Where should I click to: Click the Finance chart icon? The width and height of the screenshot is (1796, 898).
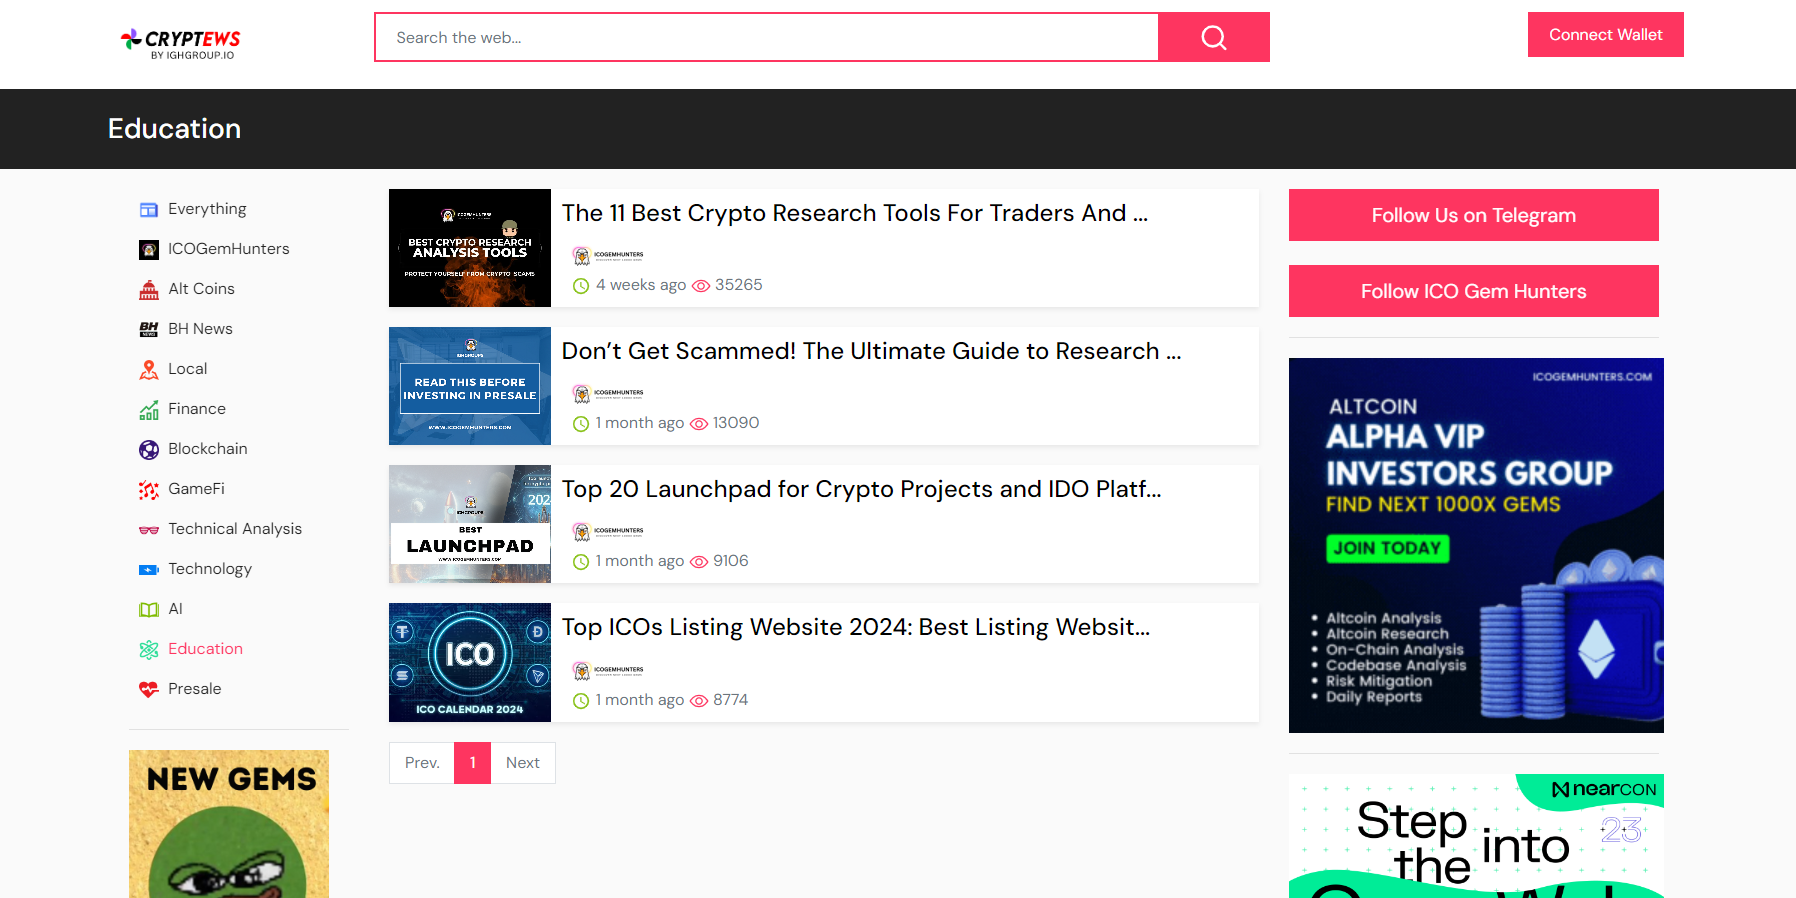(149, 410)
